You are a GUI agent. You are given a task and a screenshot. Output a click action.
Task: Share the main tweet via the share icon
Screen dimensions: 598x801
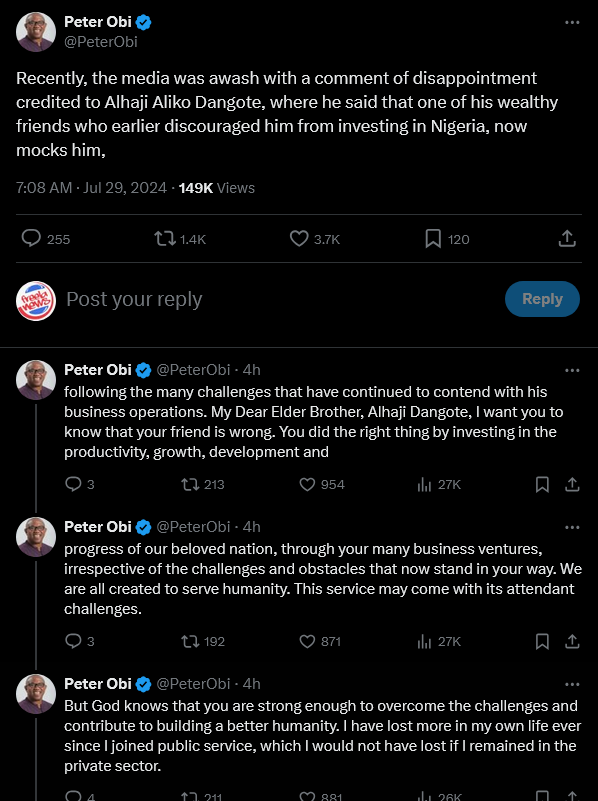[567, 238]
